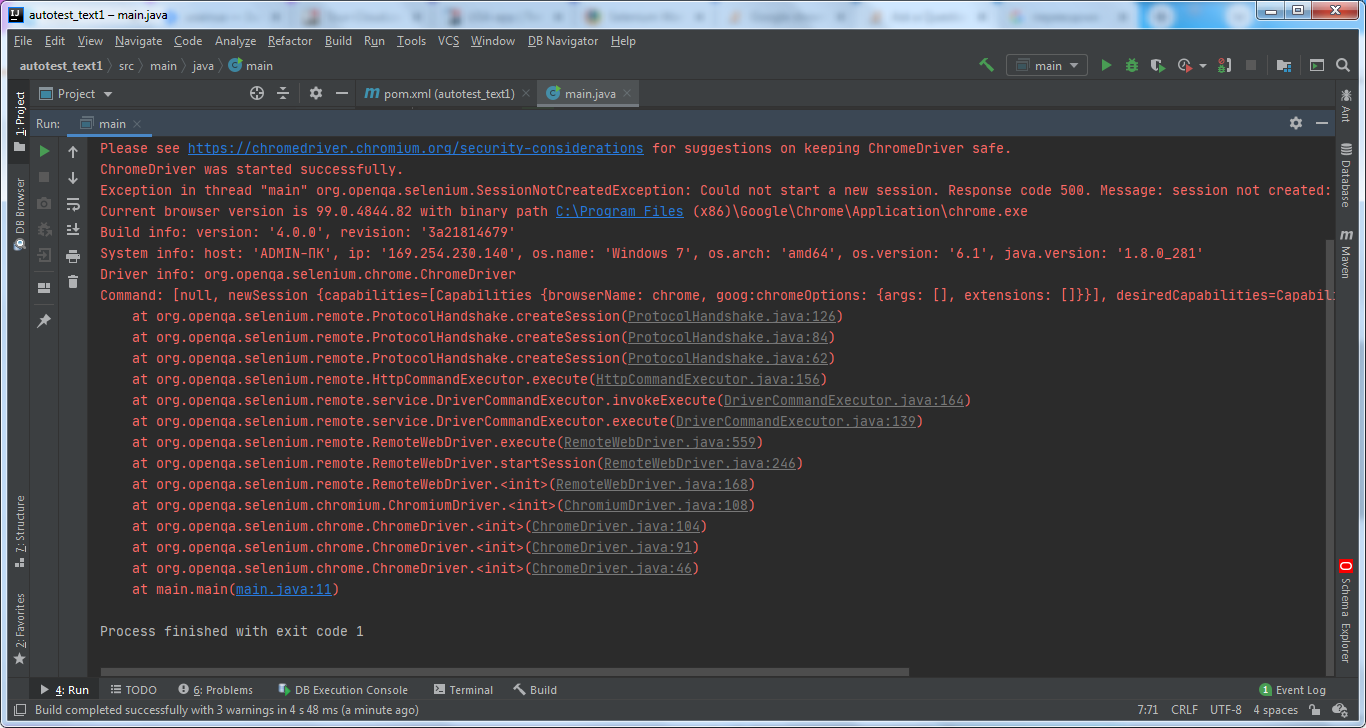The image size is (1366, 728).
Task: Open the Navigate menu
Action: (x=138, y=41)
